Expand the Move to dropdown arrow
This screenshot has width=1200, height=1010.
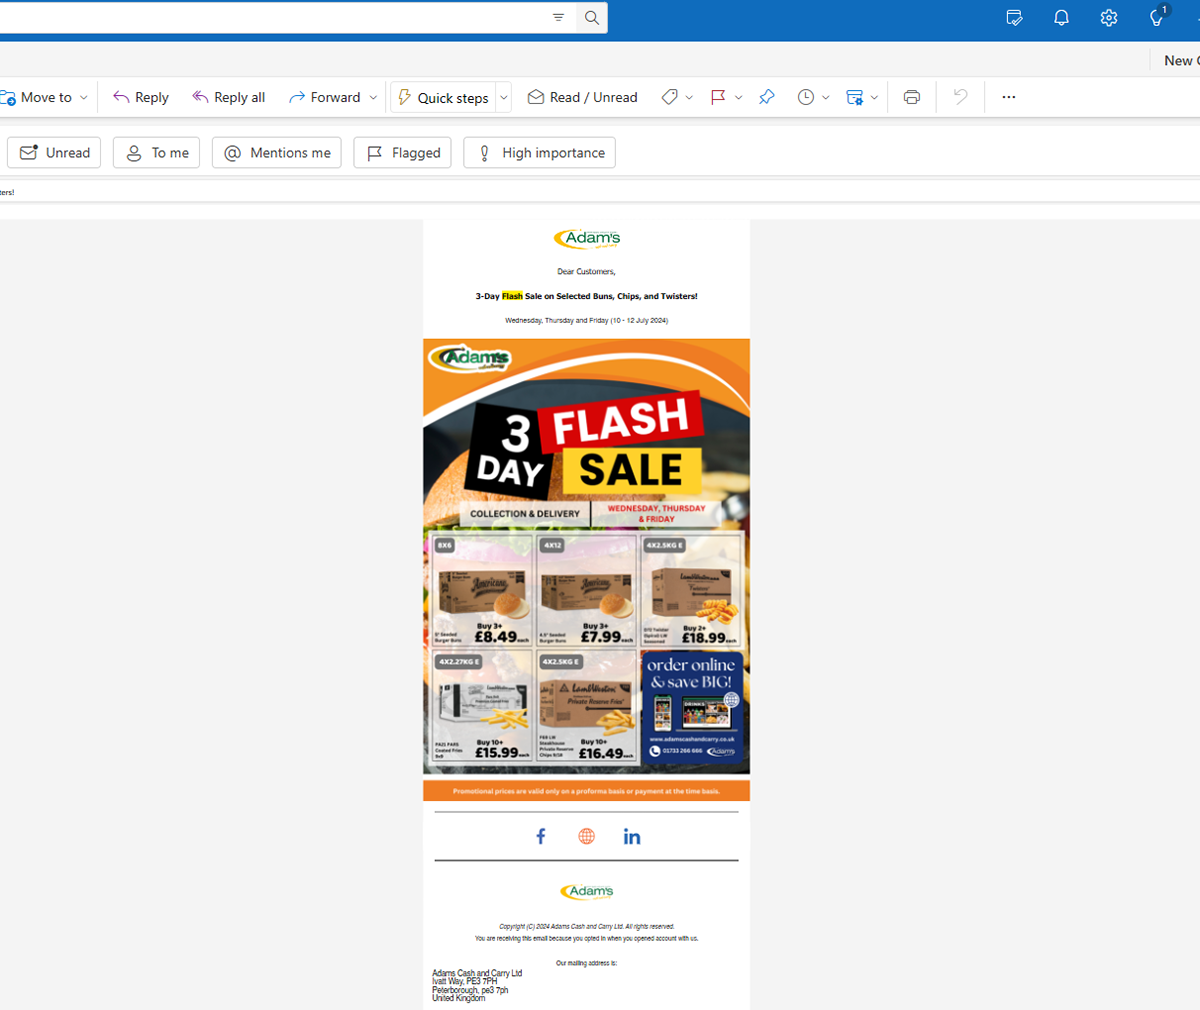tap(84, 97)
